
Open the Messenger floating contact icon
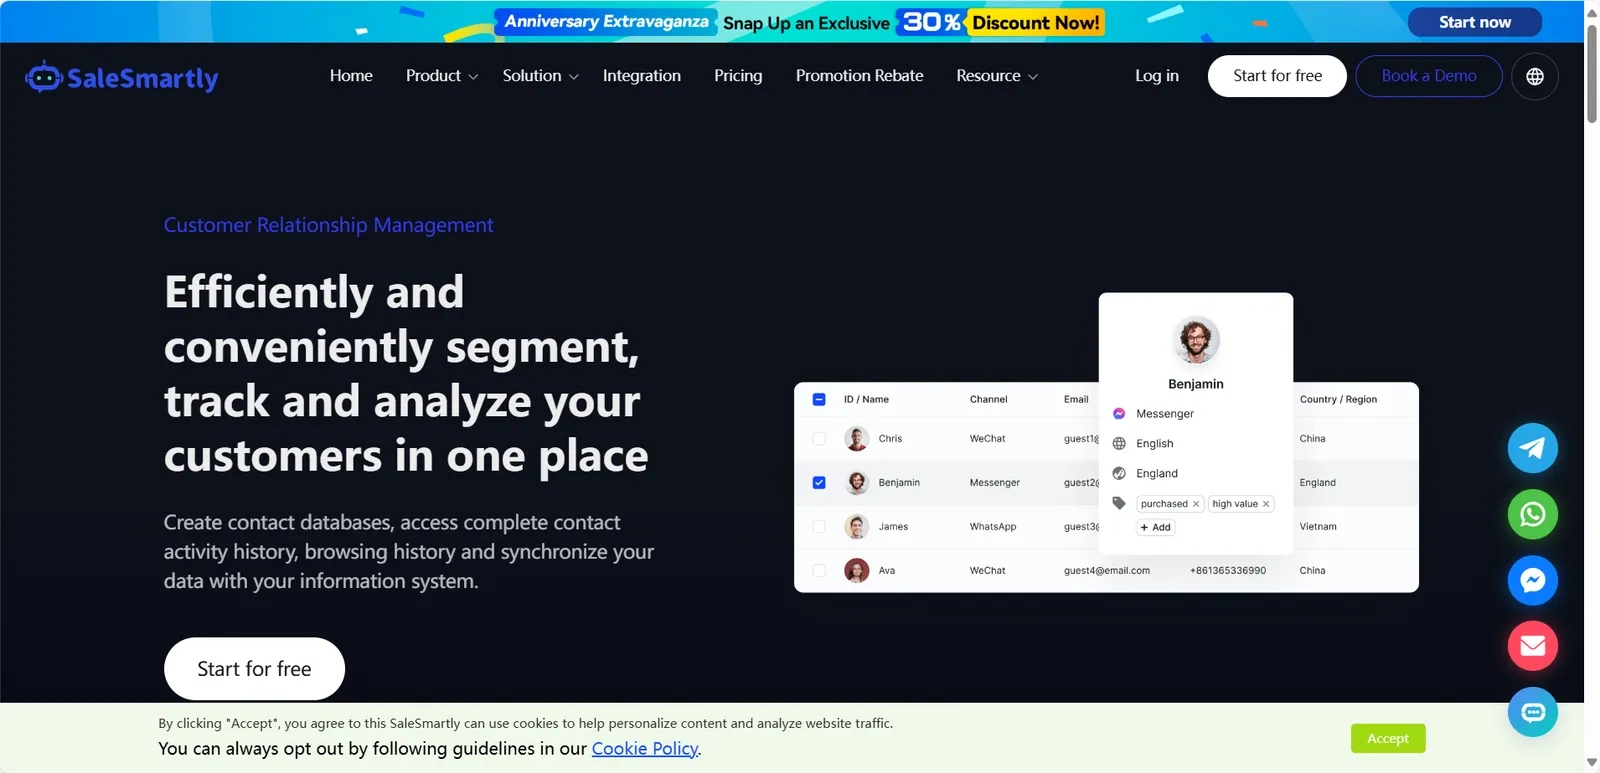1532,580
